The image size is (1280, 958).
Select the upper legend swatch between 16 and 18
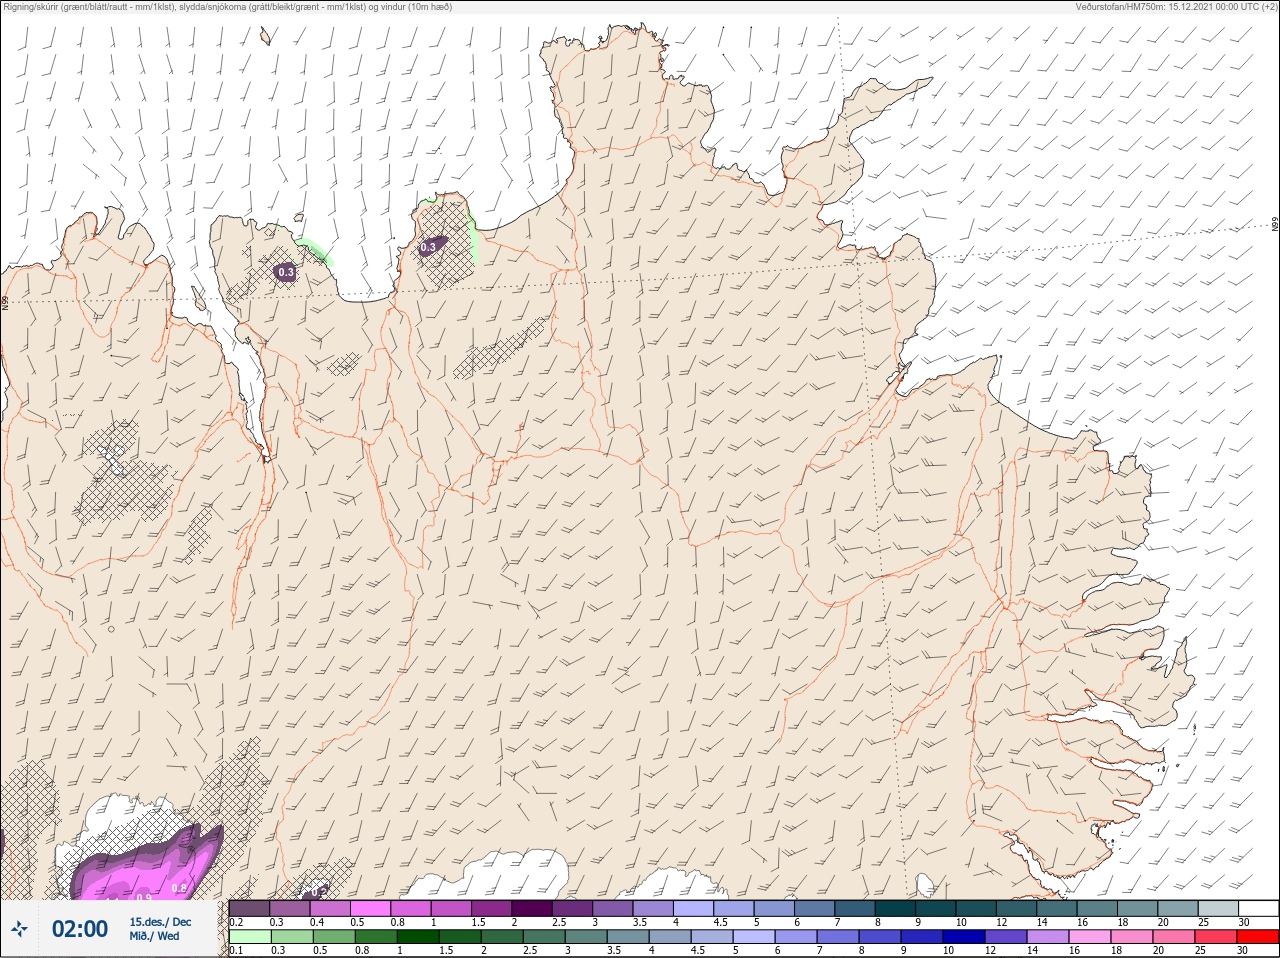[x=1097, y=908]
